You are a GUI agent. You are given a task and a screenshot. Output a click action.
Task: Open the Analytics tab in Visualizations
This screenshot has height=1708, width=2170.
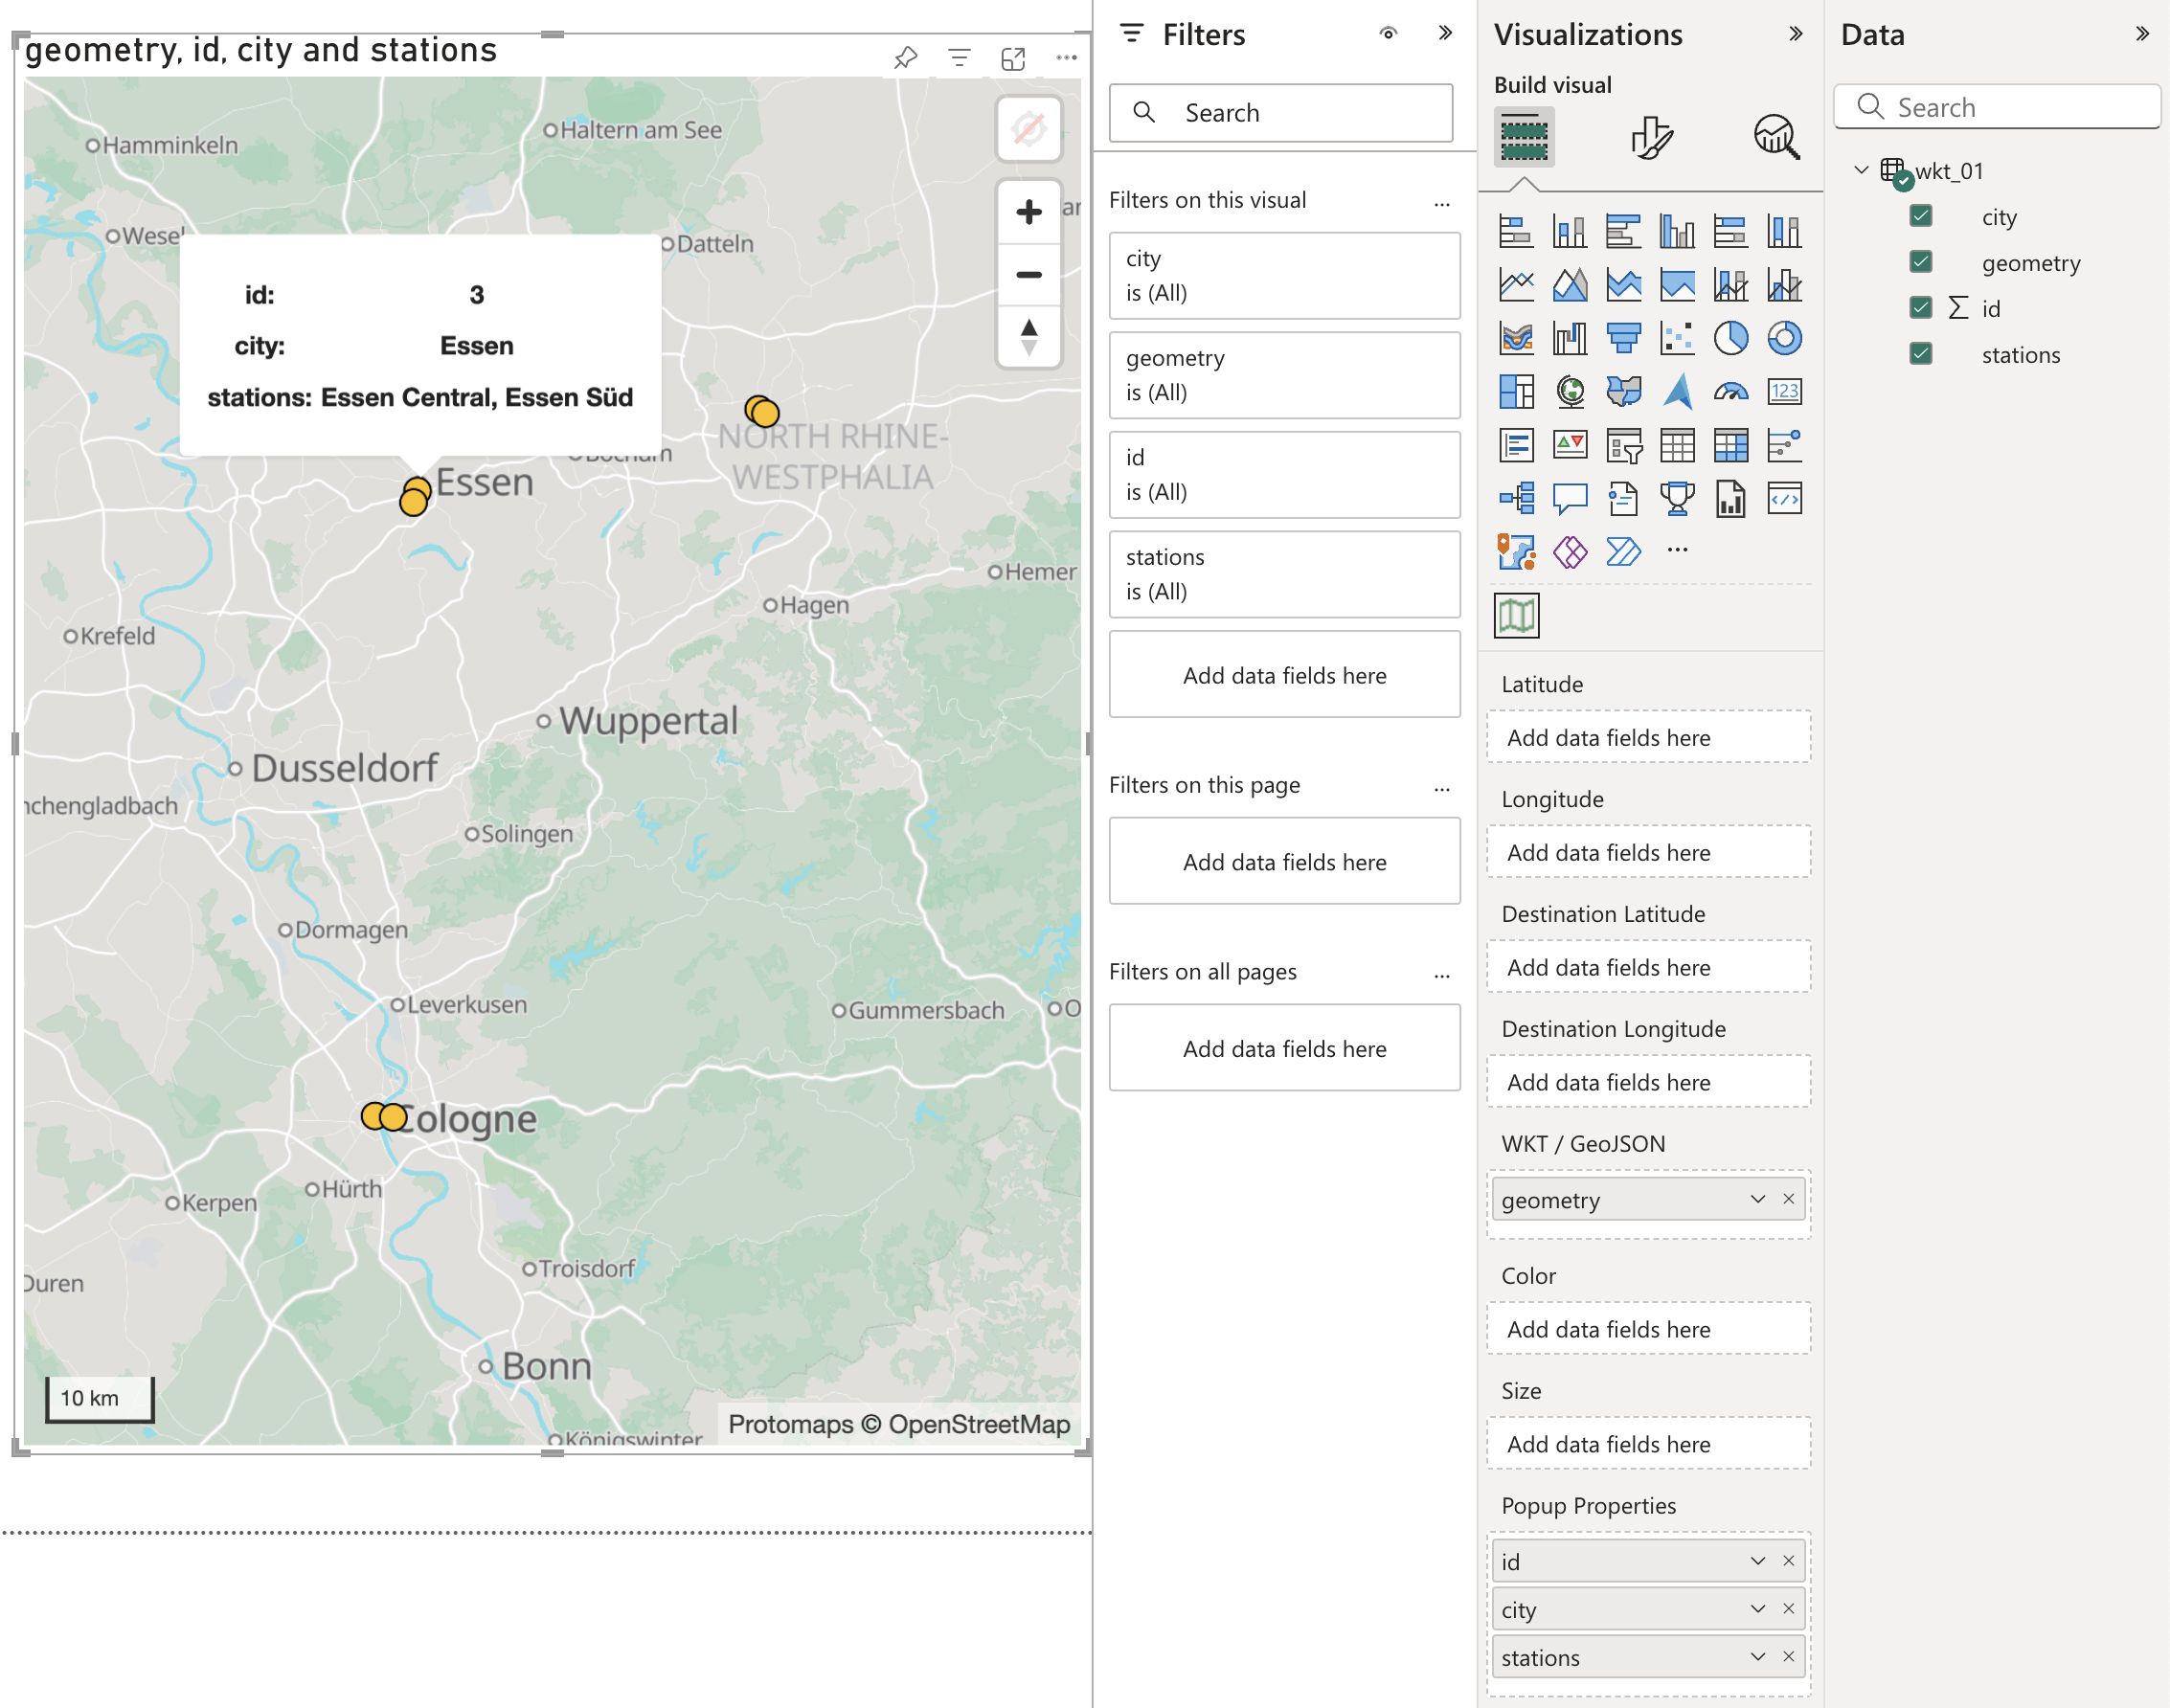coord(1777,138)
